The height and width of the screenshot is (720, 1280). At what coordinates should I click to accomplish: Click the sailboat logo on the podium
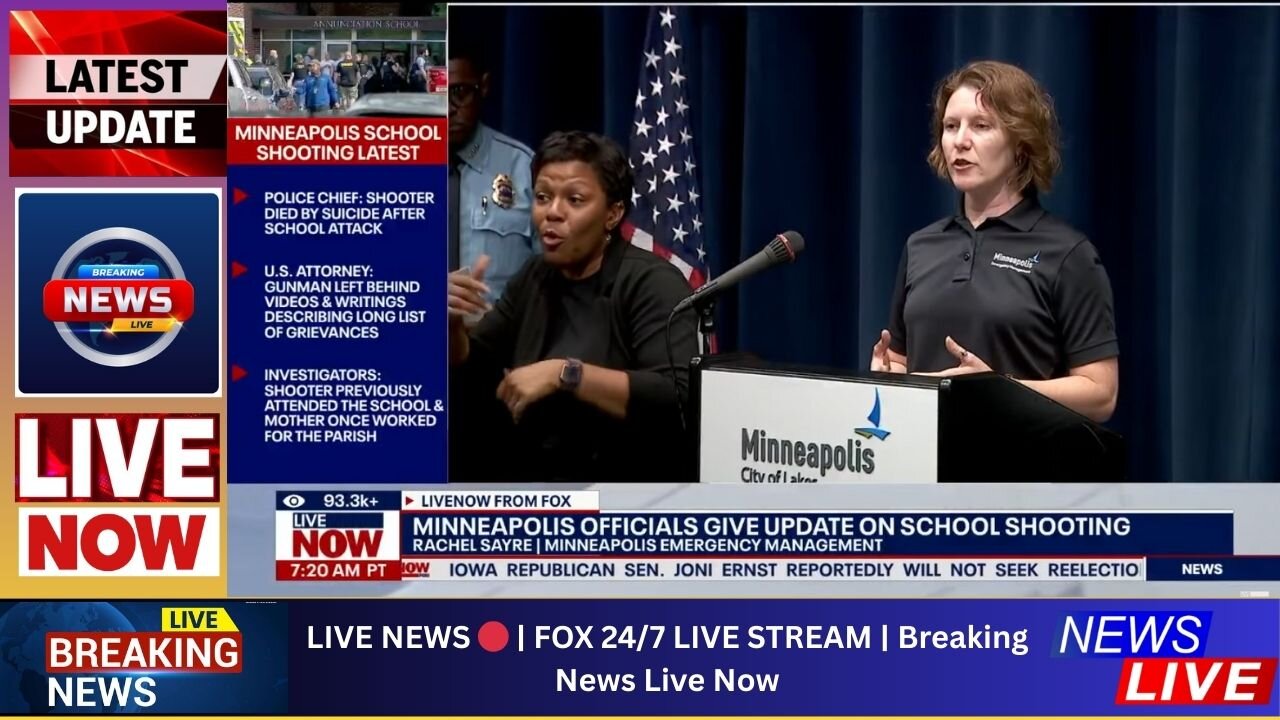point(873,416)
